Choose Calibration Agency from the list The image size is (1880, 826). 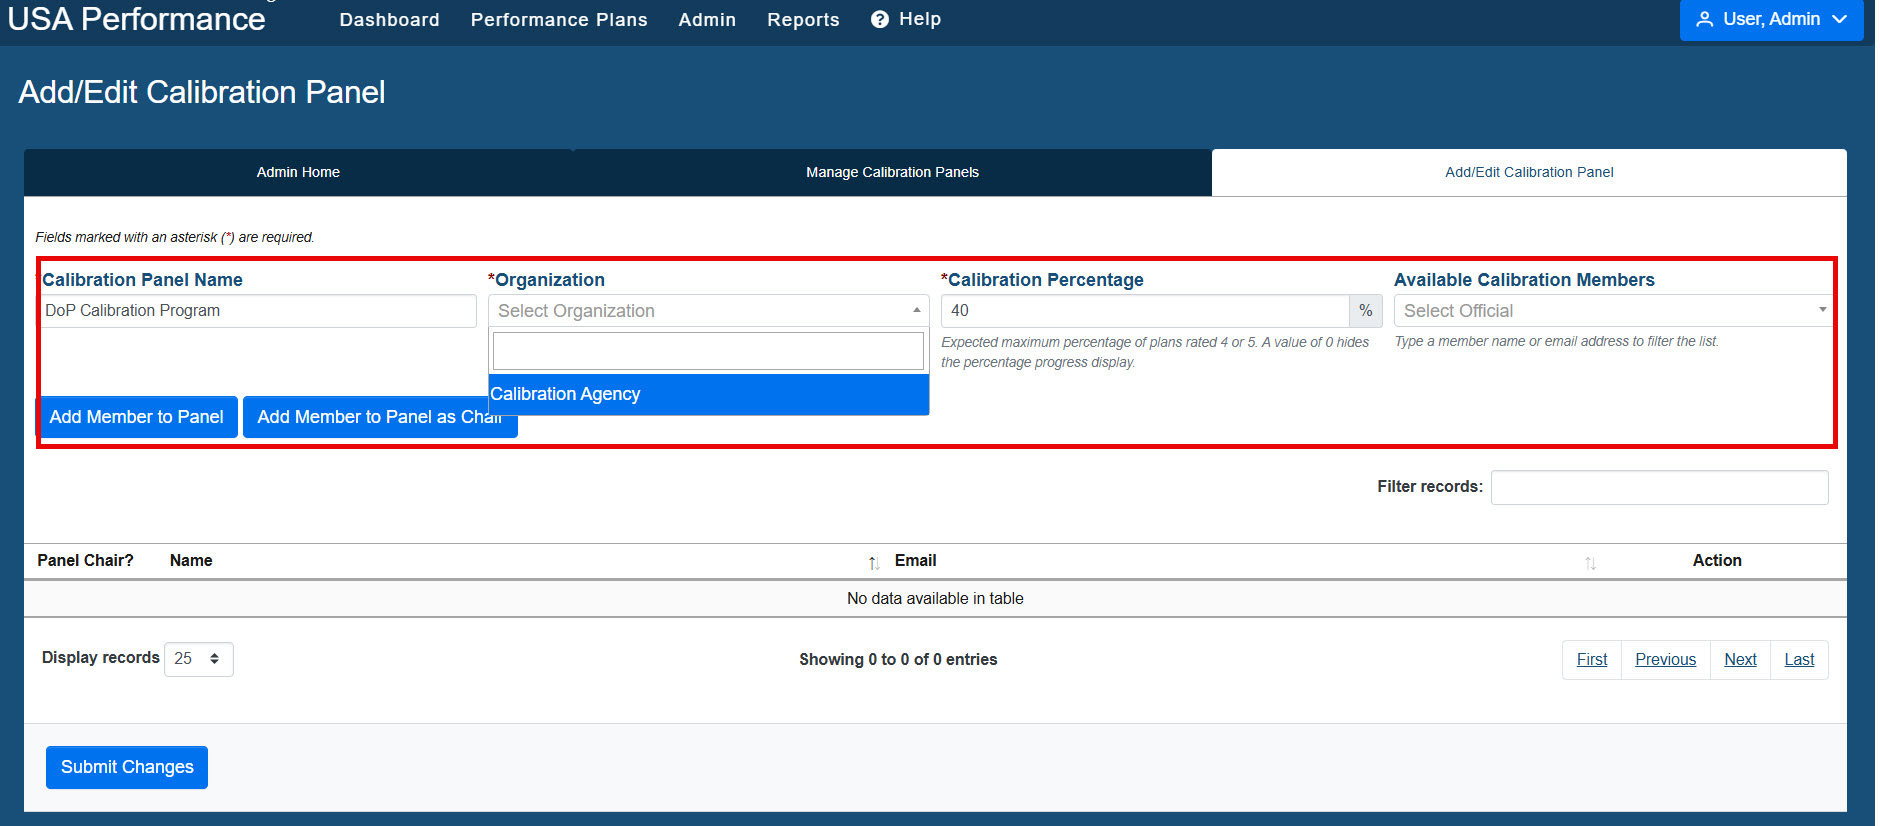tap(708, 394)
